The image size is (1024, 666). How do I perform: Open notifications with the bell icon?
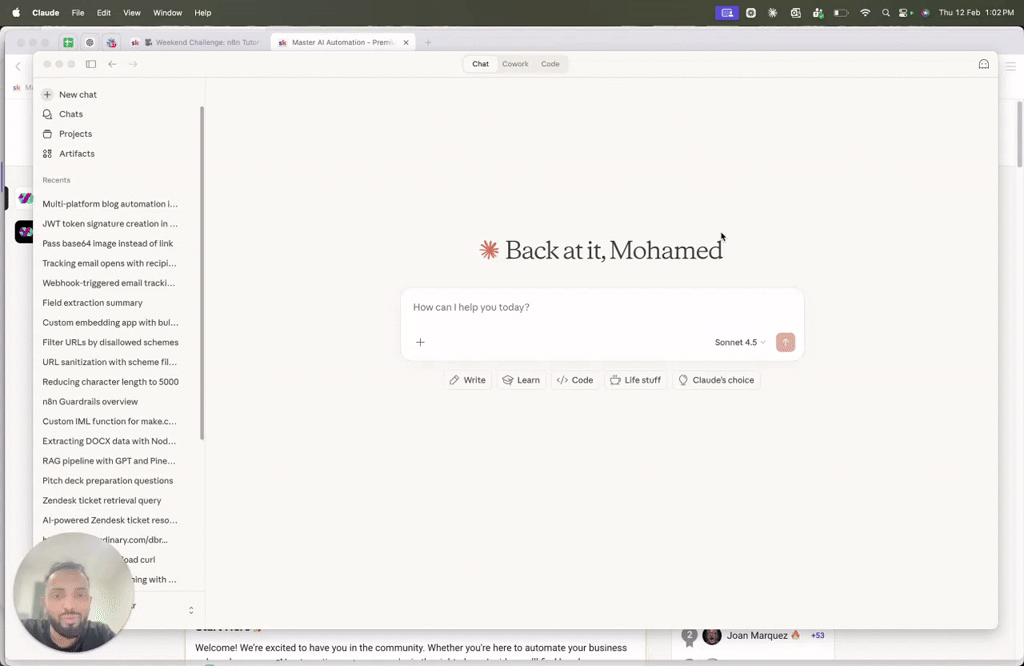tap(983, 63)
